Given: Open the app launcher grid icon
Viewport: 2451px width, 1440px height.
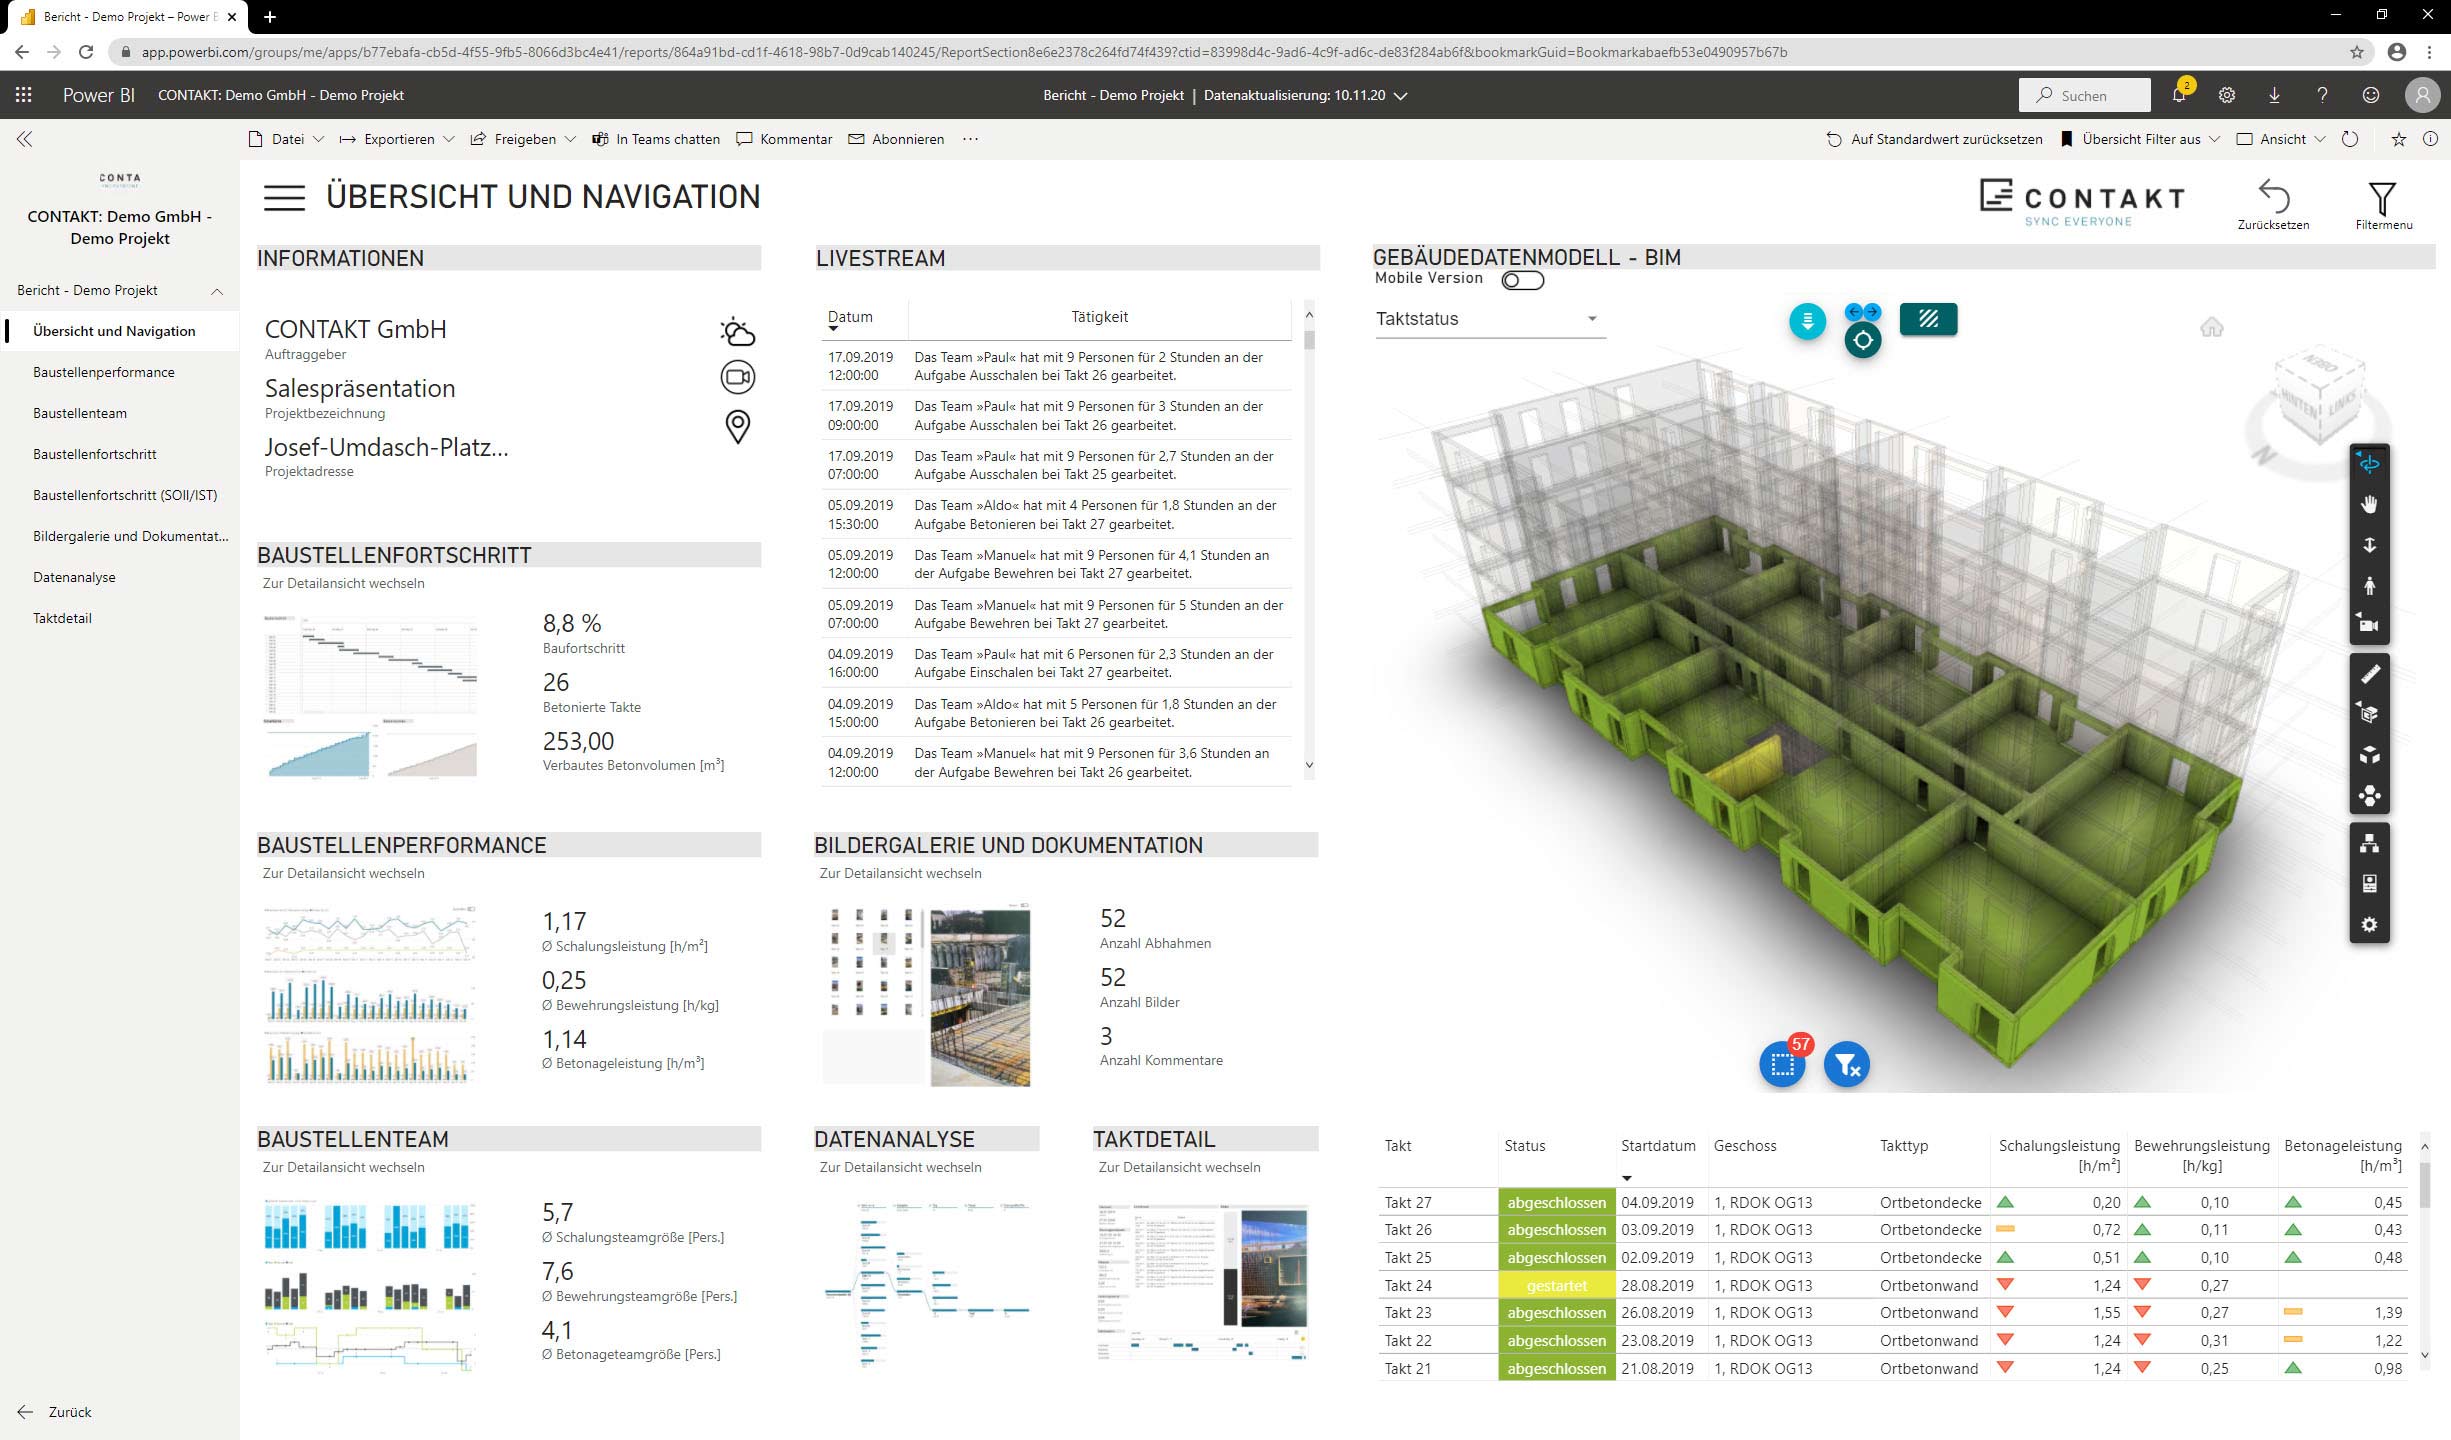Looking at the screenshot, I should [24, 95].
